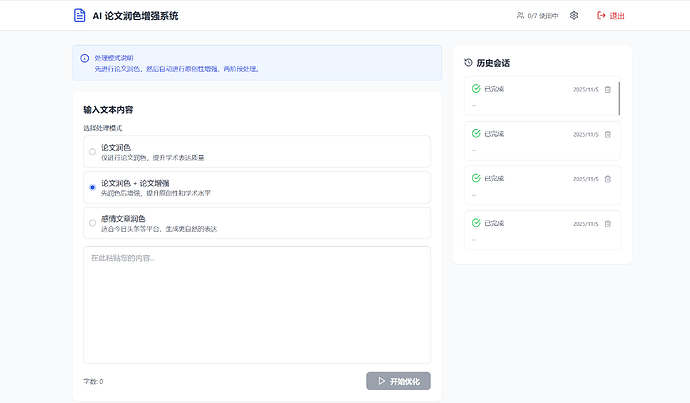Click the info icon in 处理模式说明 banner
This screenshot has height=403, width=690.
[84, 58]
